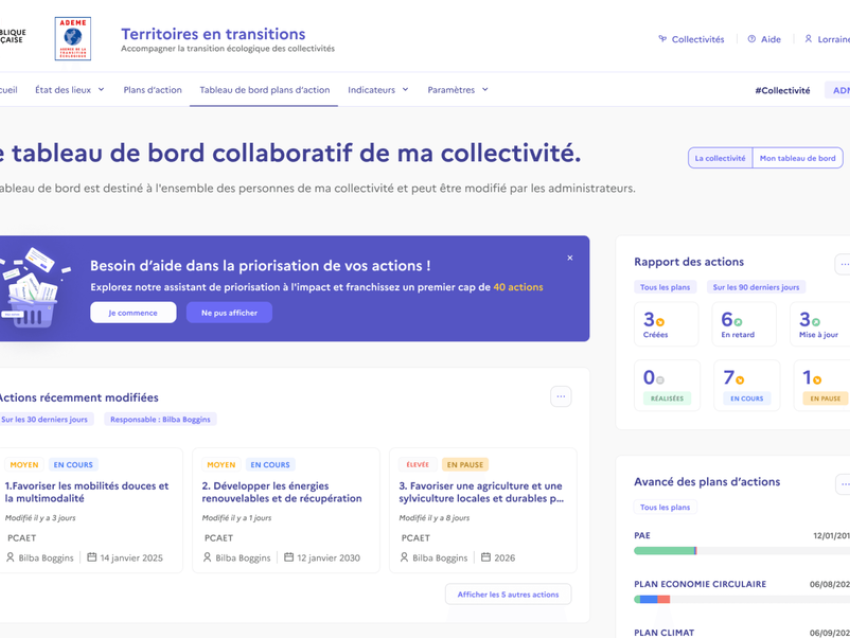Click Afficher les 5 autres actions

coord(508,594)
